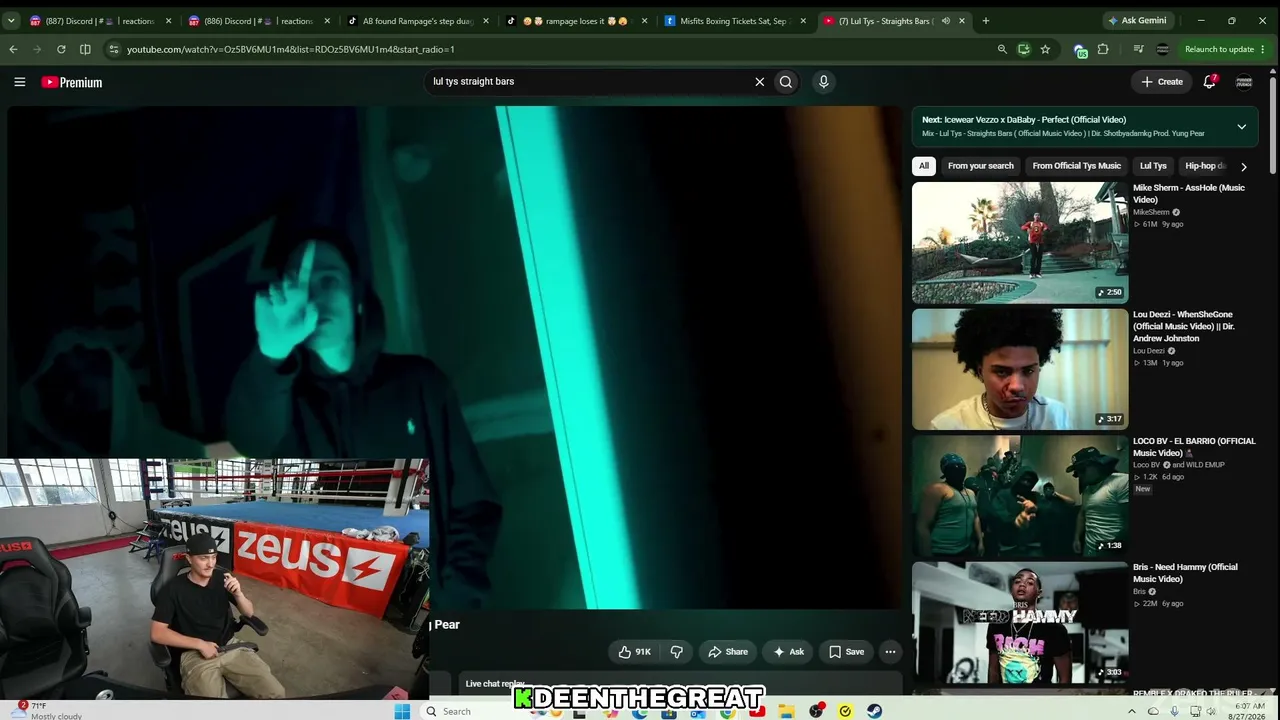Open zoom magnifier in address bar

click(1002, 49)
